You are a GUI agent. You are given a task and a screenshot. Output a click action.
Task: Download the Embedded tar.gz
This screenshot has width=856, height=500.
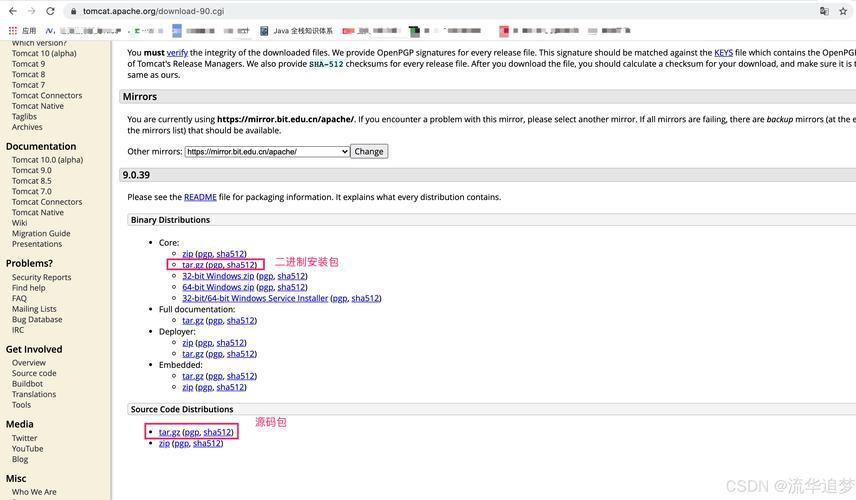click(193, 376)
